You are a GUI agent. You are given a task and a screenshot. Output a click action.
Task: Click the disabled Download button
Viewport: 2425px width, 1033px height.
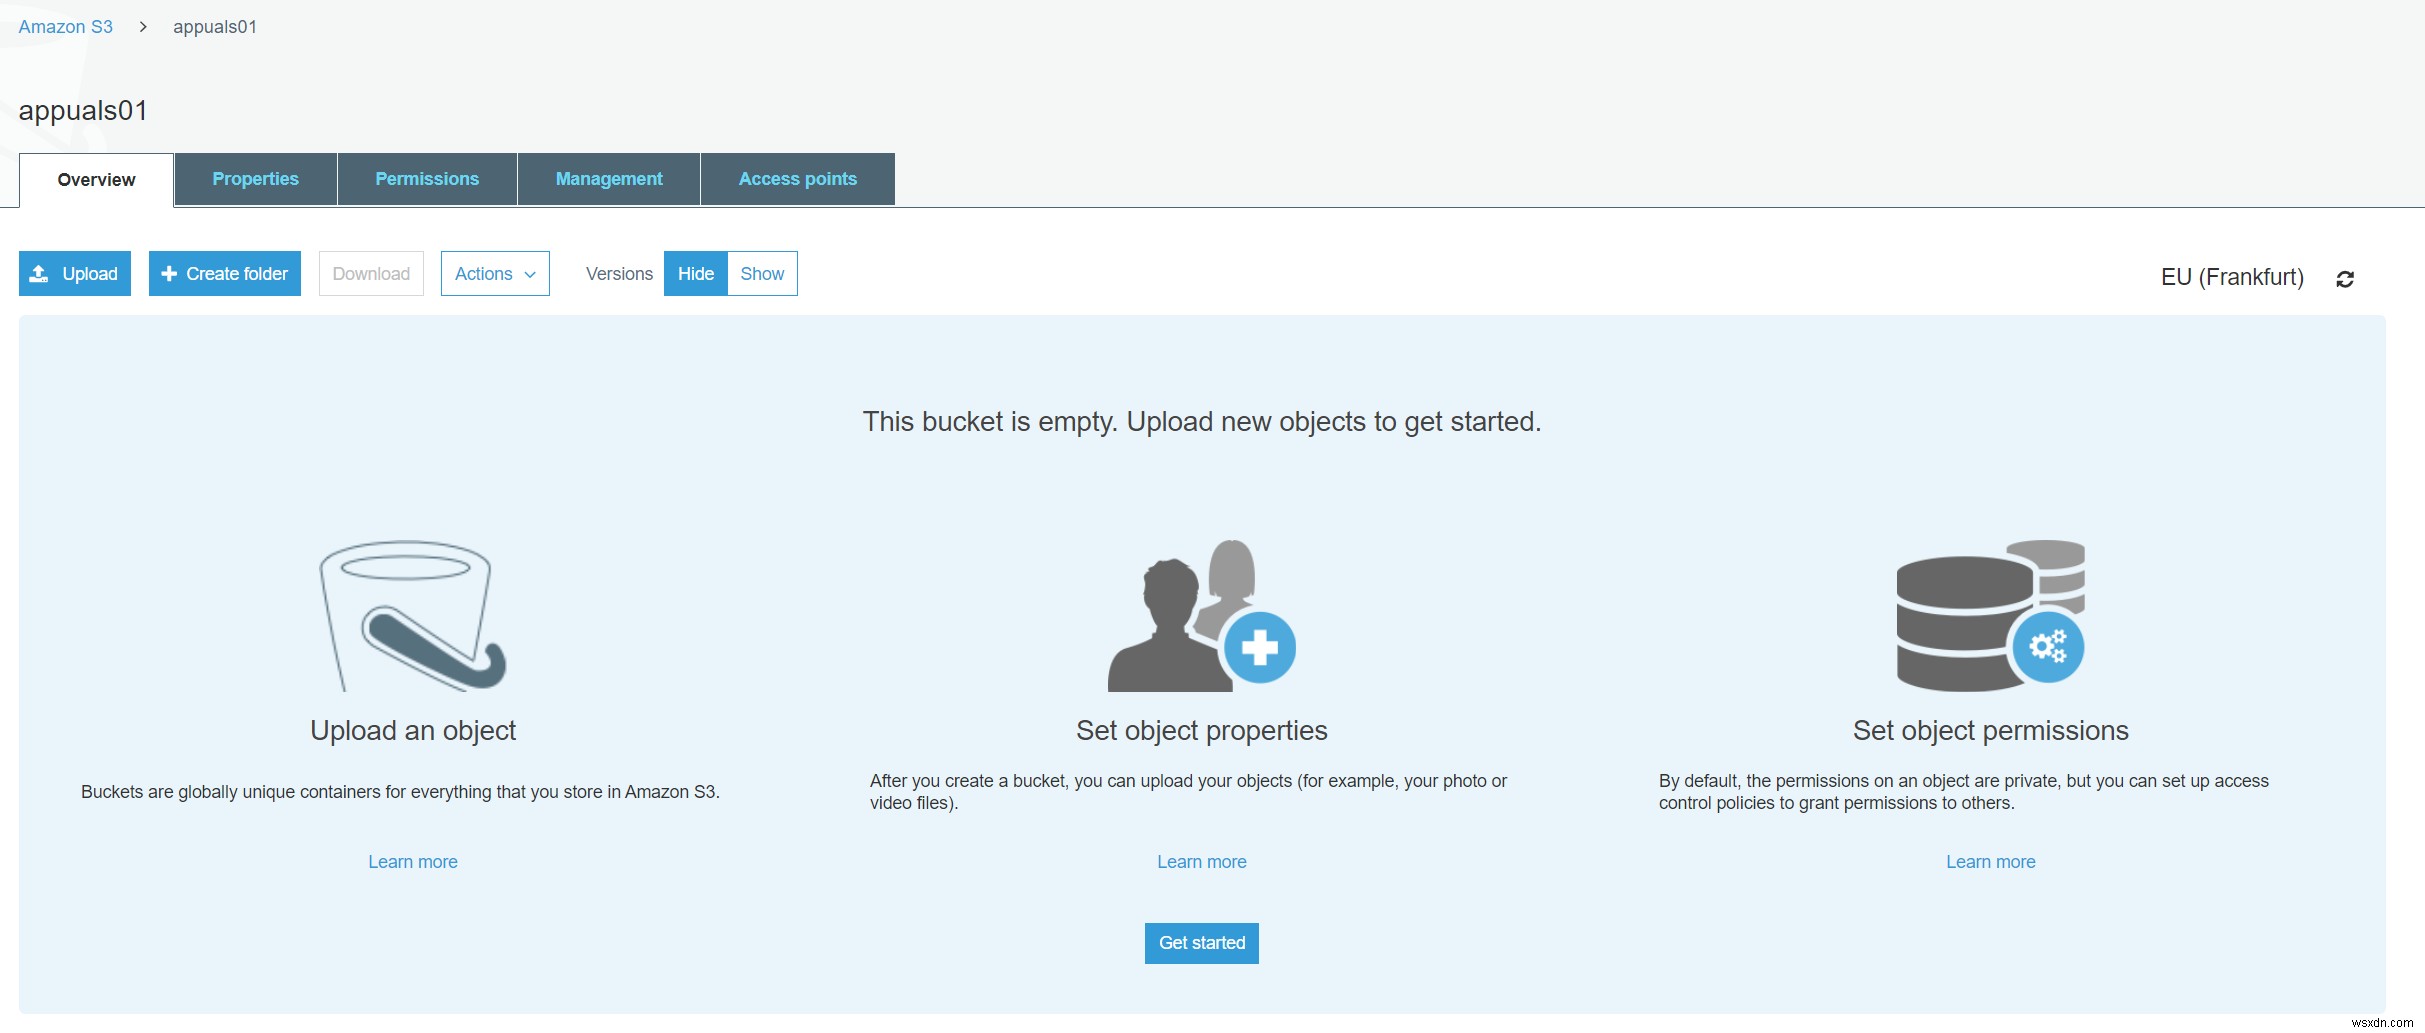click(370, 273)
